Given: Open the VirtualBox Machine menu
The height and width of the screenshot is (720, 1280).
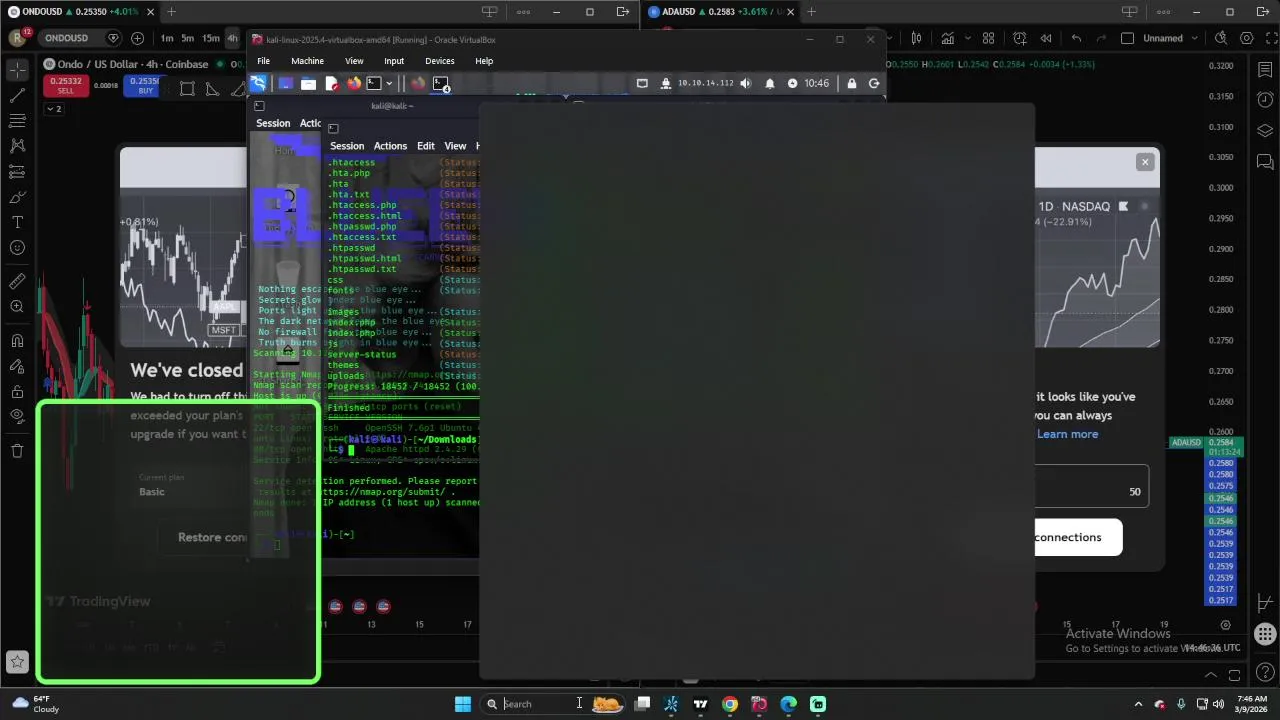Looking at the screenshot, I should tap(307, 61).
